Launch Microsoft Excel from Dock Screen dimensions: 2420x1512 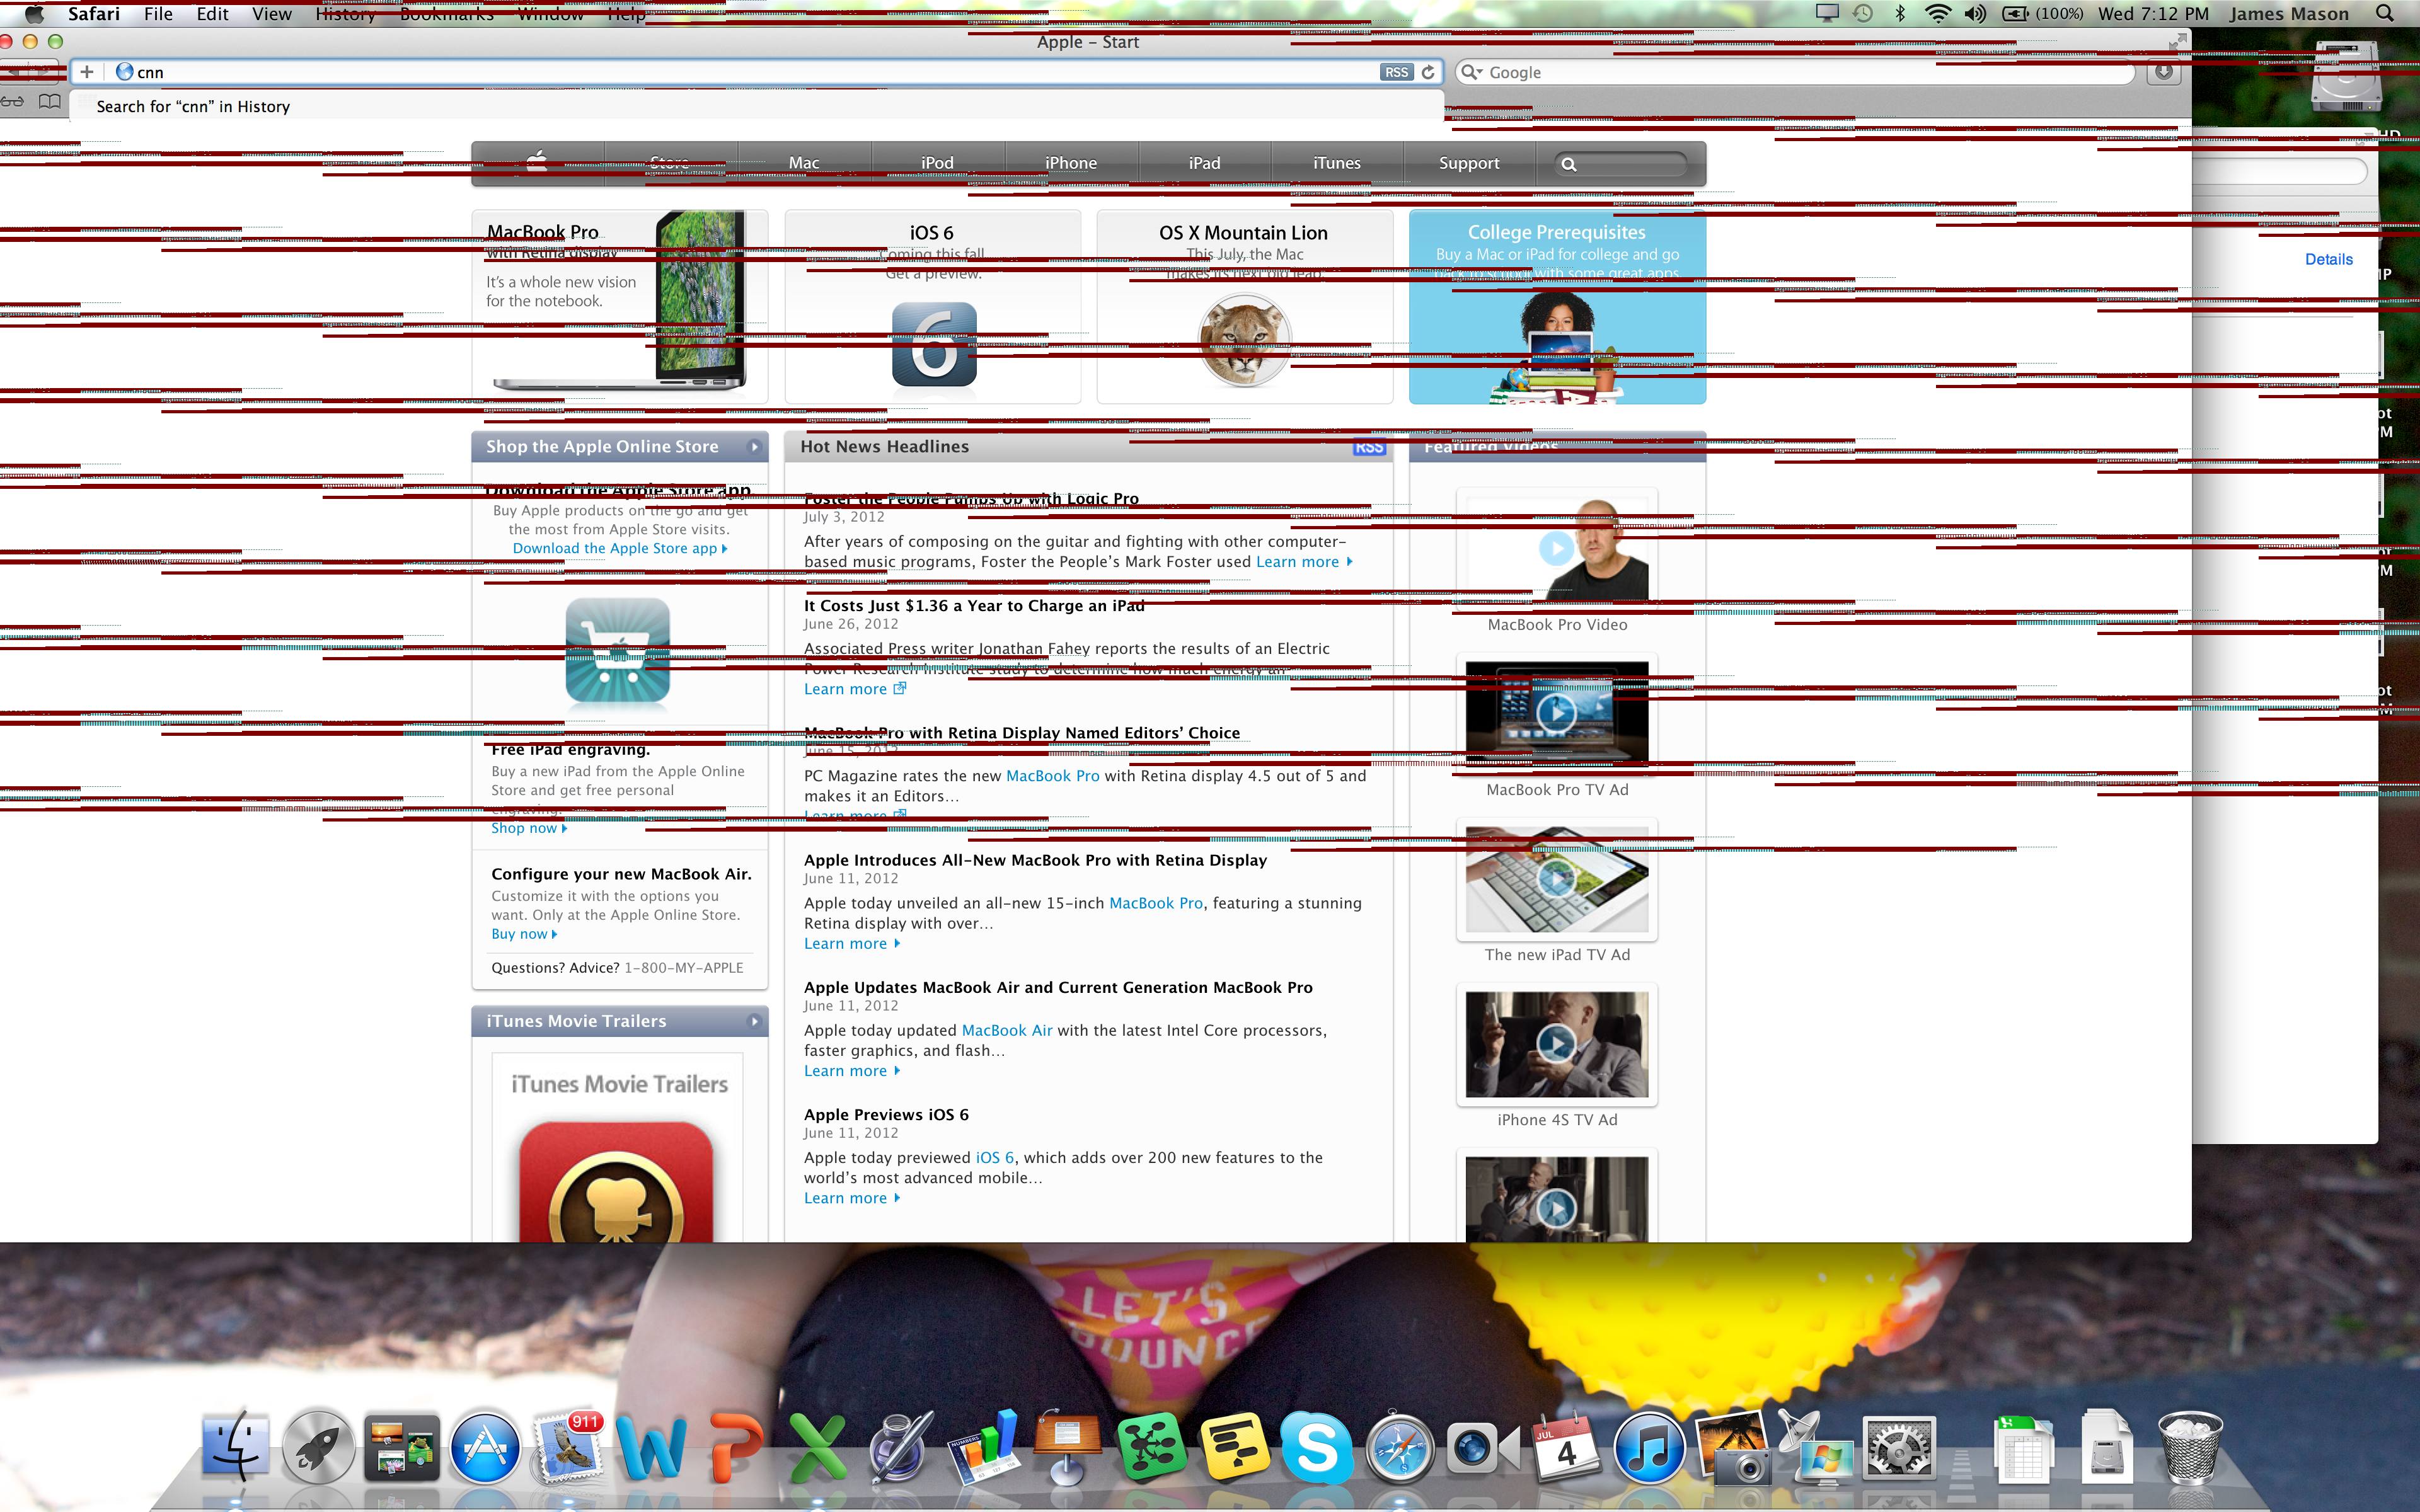818,1447
